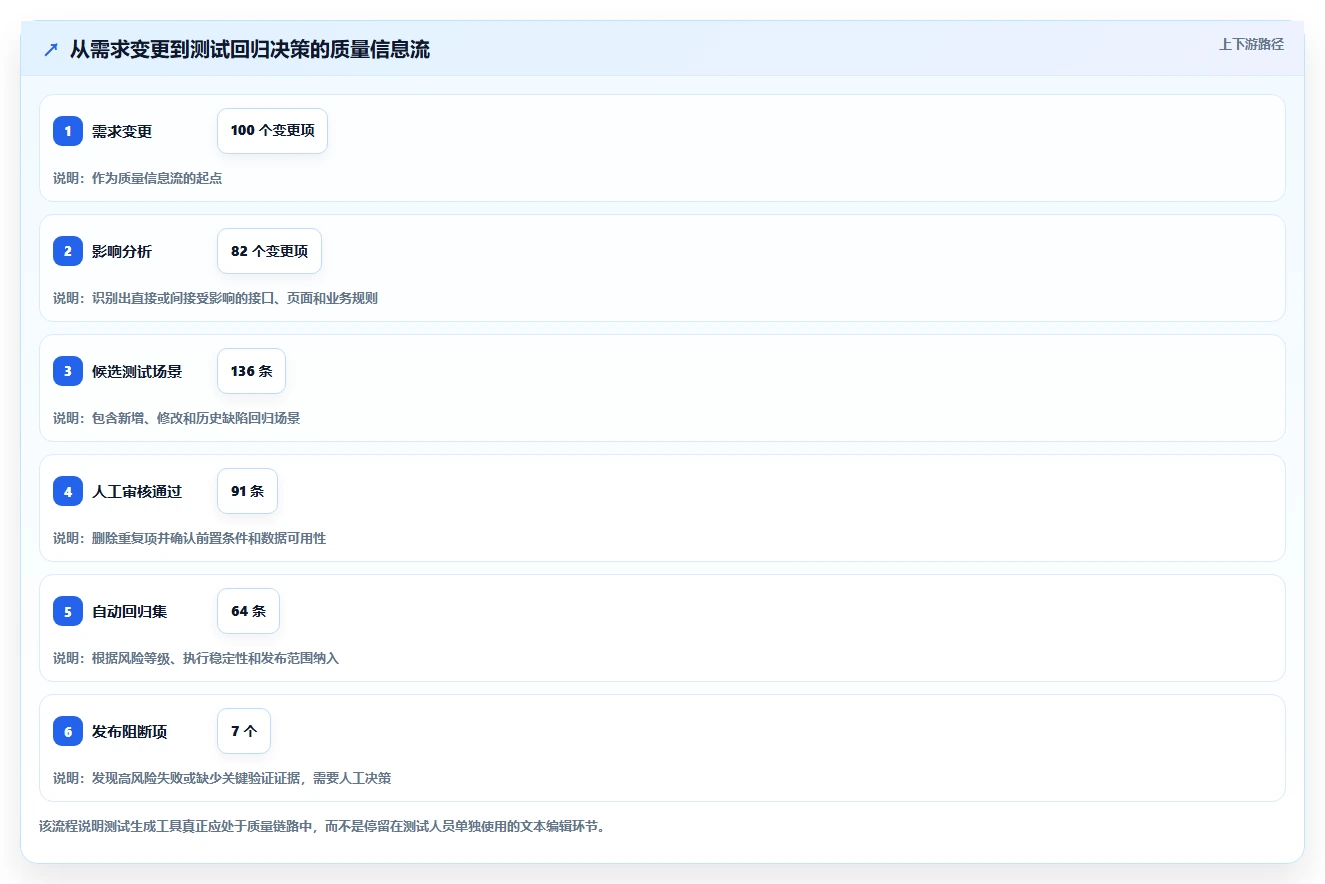
Task: Click the step 1 number badge
Action: click(x=68, y=131)
